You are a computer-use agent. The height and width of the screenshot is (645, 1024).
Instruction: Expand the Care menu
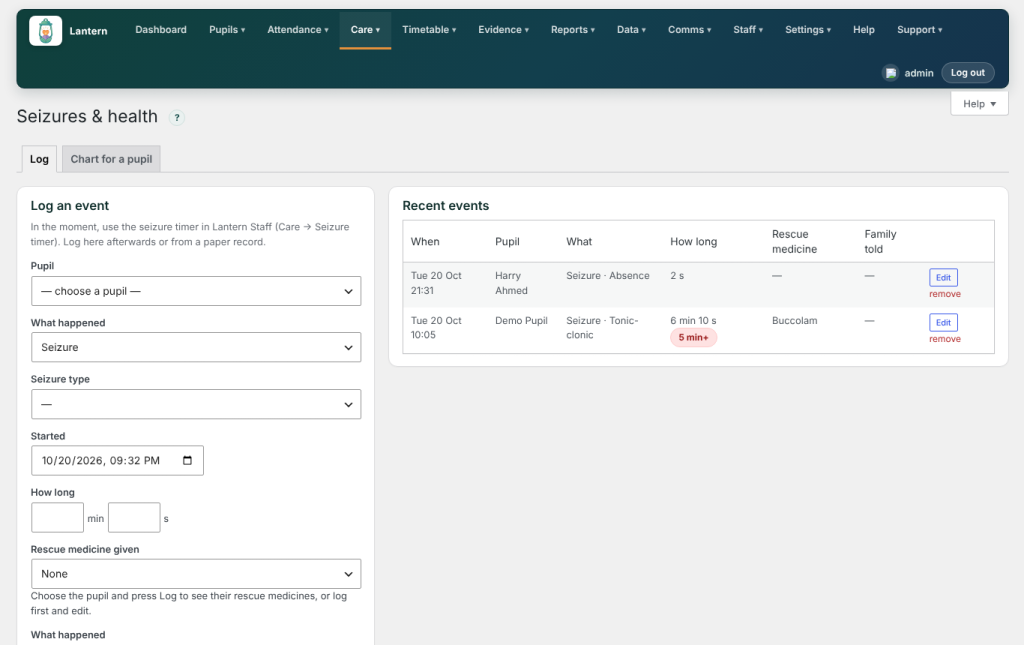(x=365, y=29)
